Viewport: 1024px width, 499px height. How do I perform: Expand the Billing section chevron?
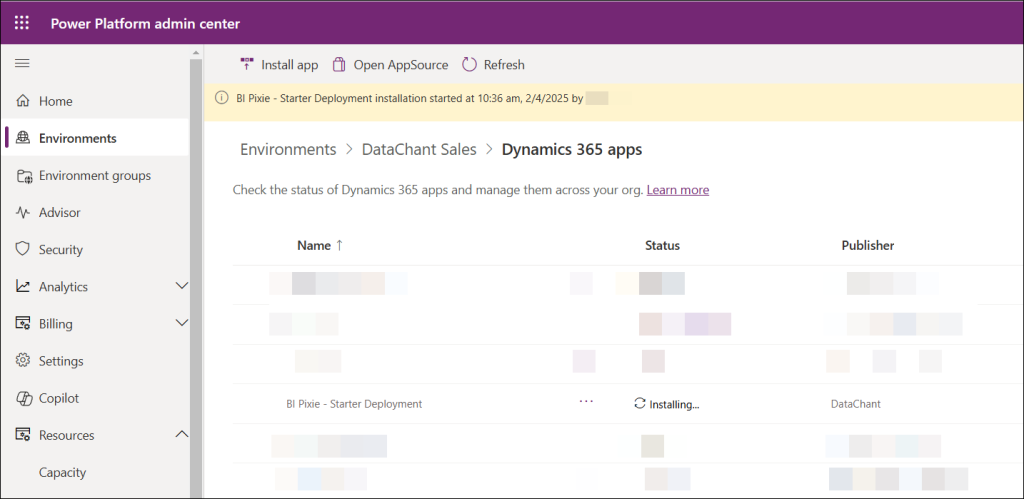tap(181, 323)
